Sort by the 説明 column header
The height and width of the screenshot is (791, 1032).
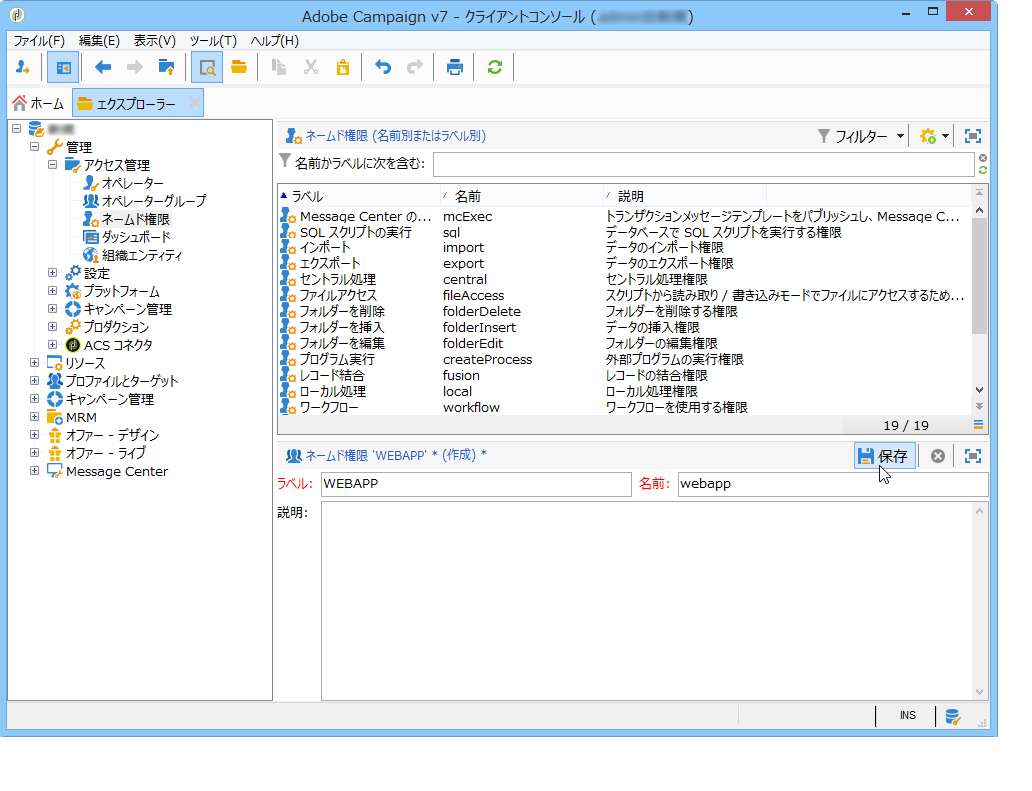pyautogui.click(x=684, y=196)
